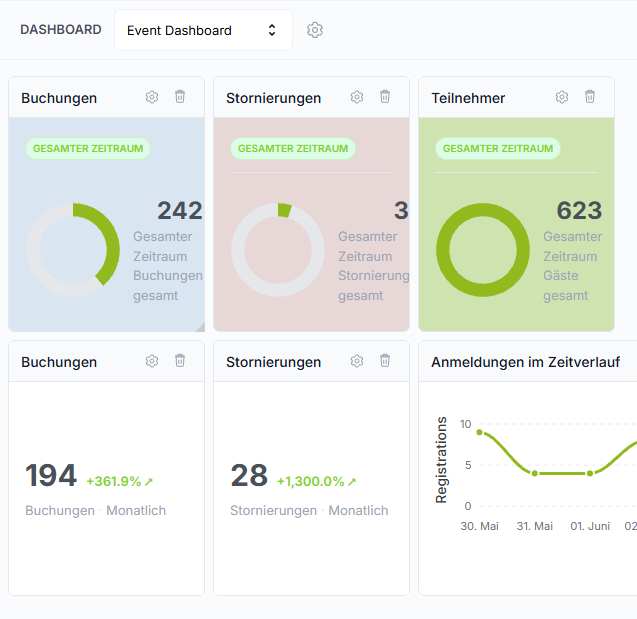This screenshot has width=637, height=619.
Task: Delete the Stornierungen Monatlich widget
Action: pos(385,361)
